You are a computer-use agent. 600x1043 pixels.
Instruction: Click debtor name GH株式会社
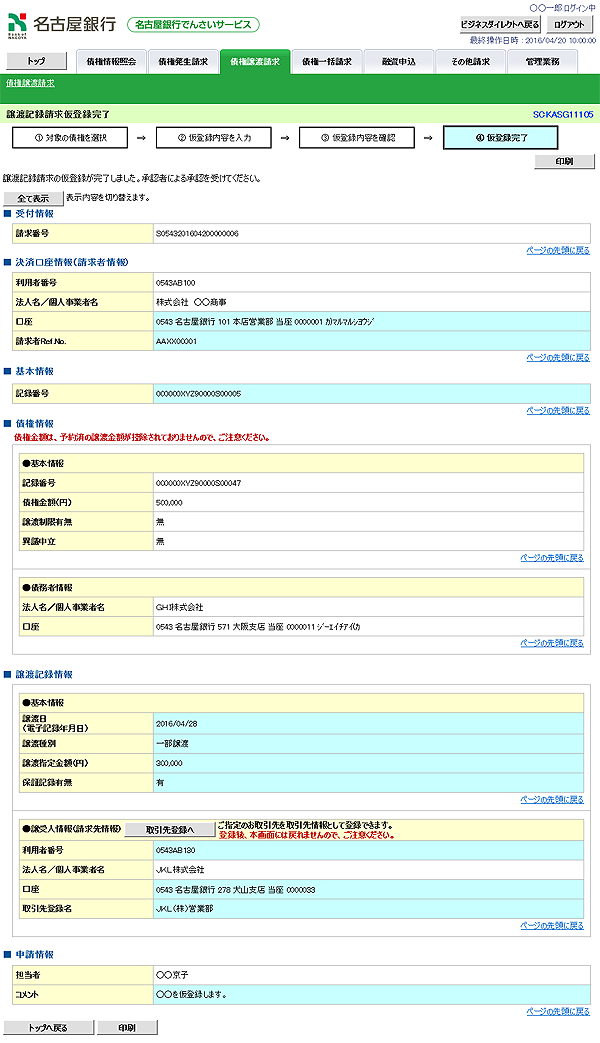180,608
